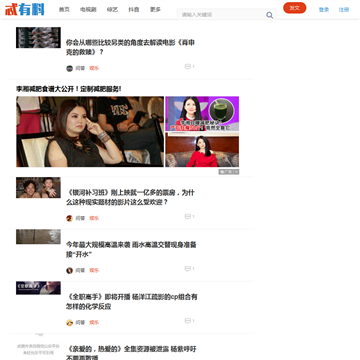The height and width of the screenshot is (360, 360).
Task: Click the 注册 register link
Action: point(344,10)
